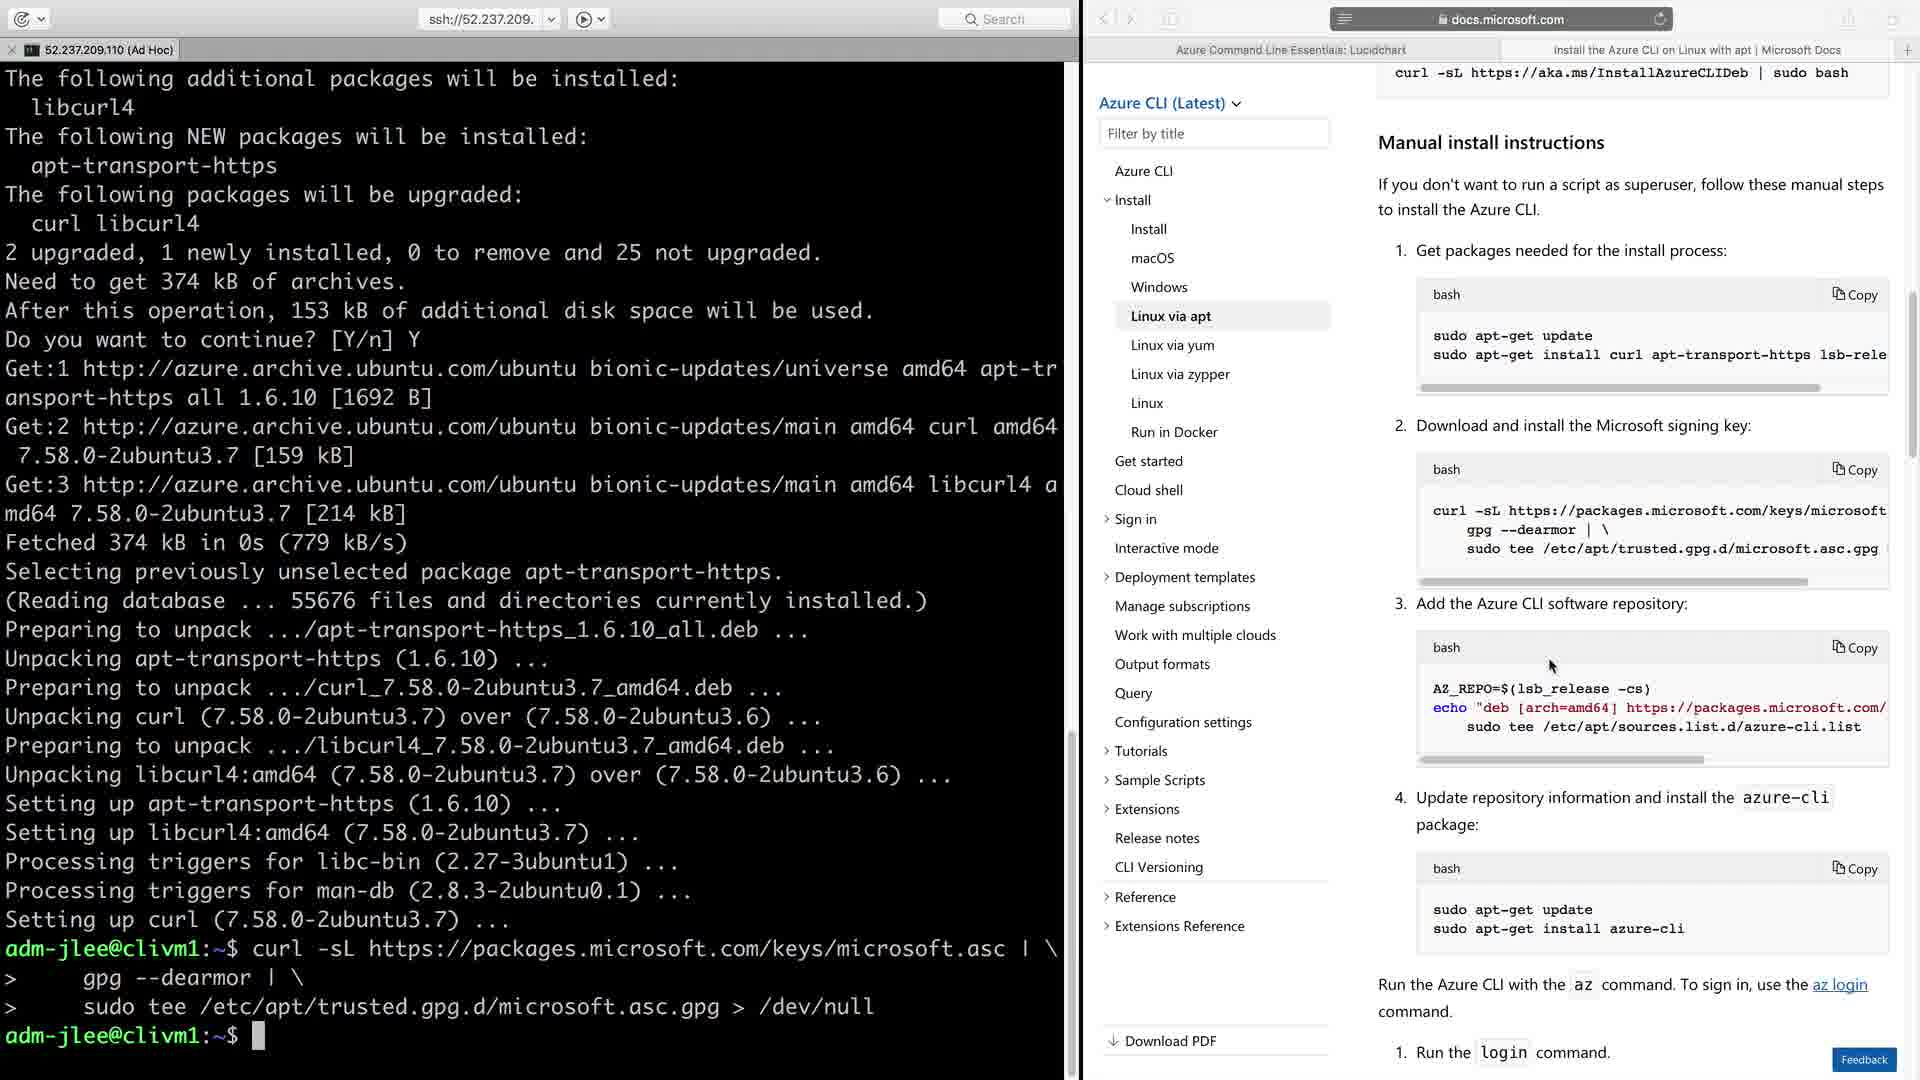
Task: Open the Safari reader view icon
Action: click(1345, 19)
